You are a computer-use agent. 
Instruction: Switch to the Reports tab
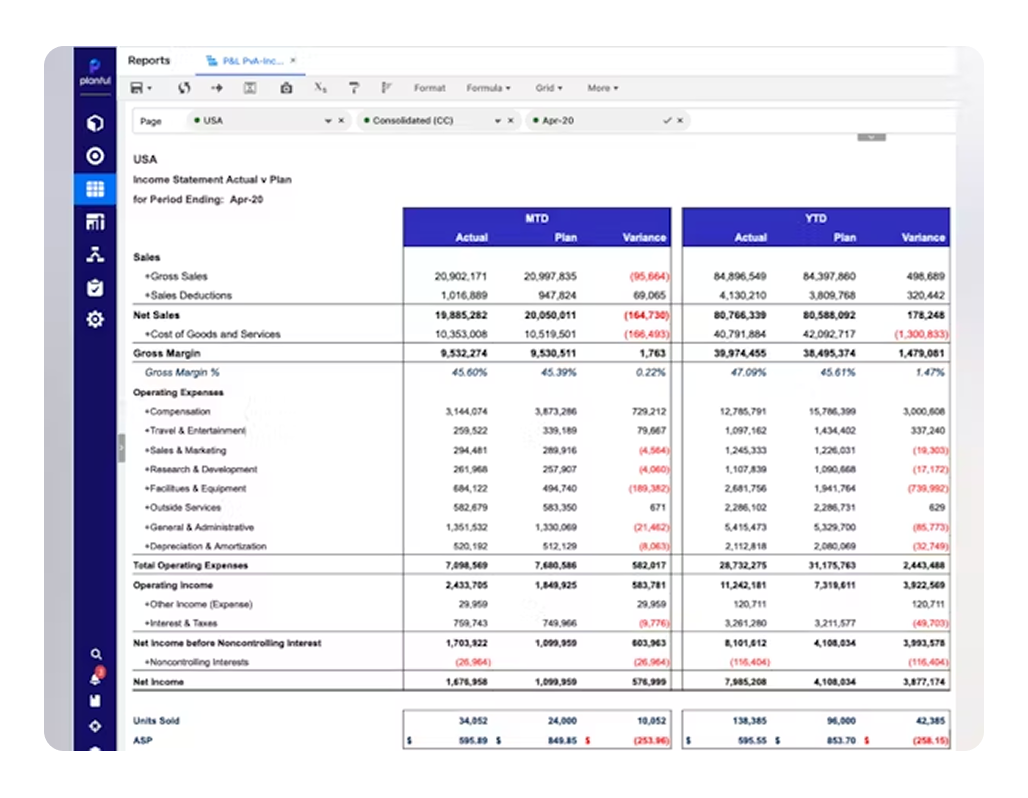coord(150,60)
